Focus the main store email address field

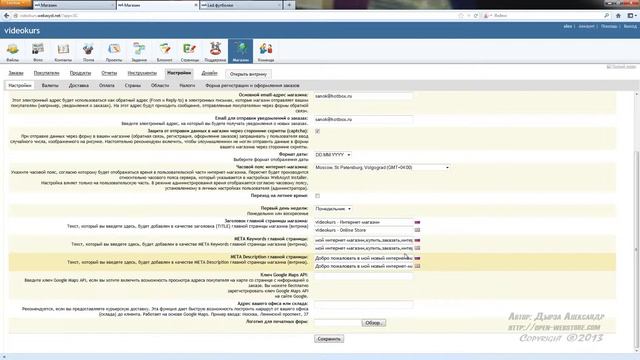tap(363, 96)
